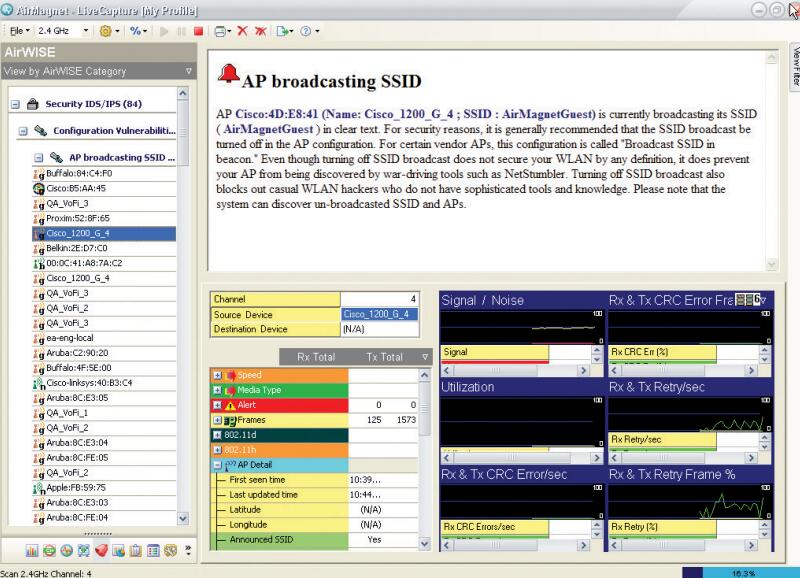Expand the Alert row
Viewport: 800px width, 578px height.
[217, 405]
